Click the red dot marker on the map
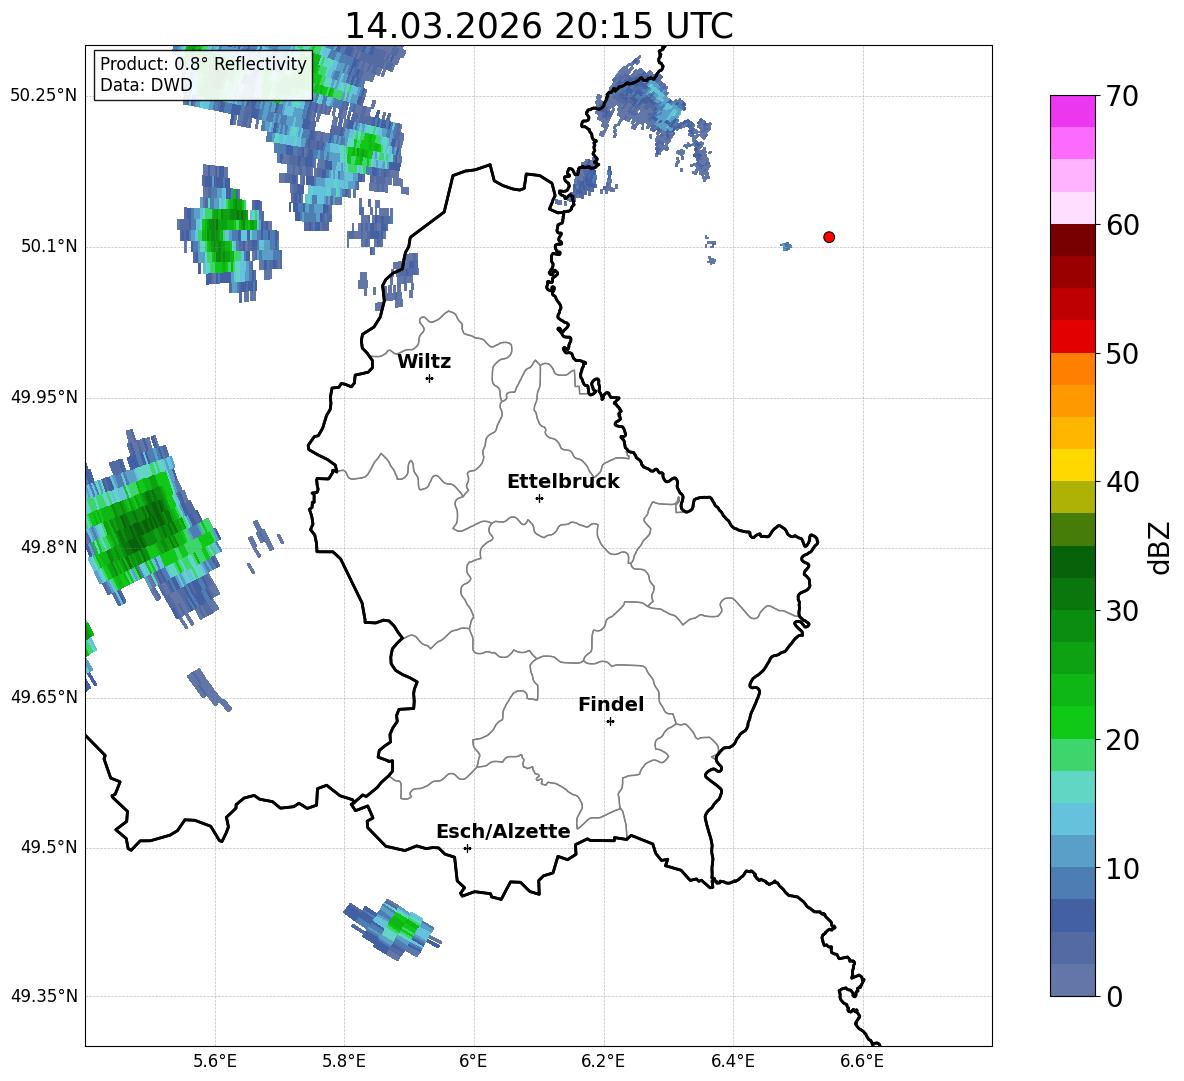Screen dimensions: 1184x1081 pyautogui.click(x=829, y=237)
